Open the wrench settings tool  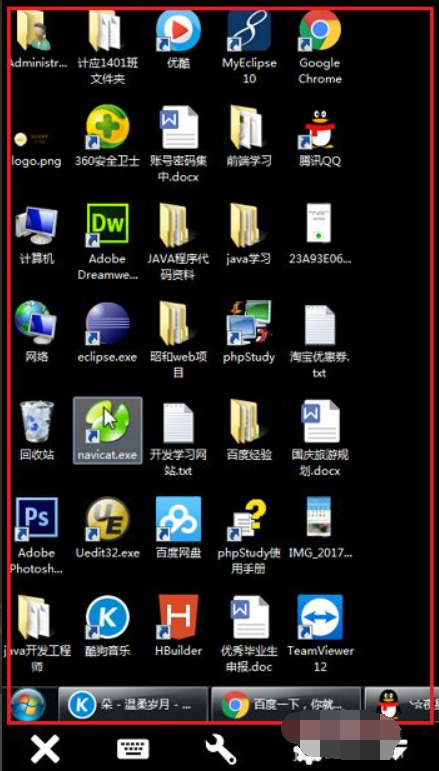click(x=221, y=749)
